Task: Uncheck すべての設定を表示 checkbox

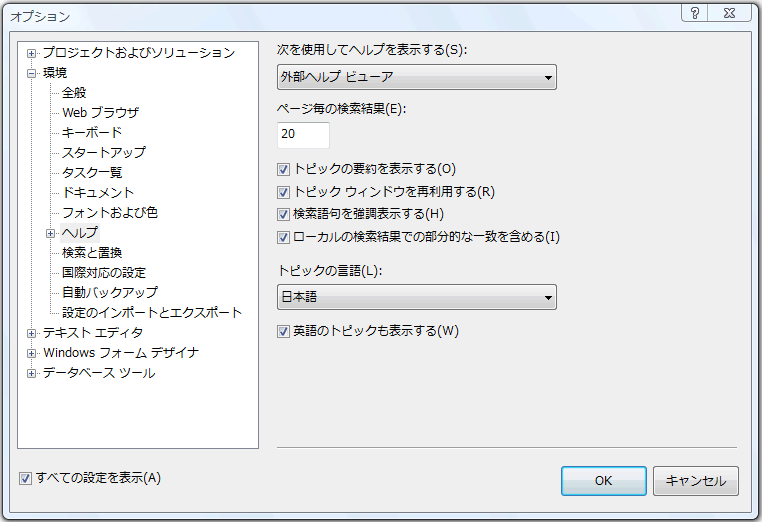Action: click(26, 479)
